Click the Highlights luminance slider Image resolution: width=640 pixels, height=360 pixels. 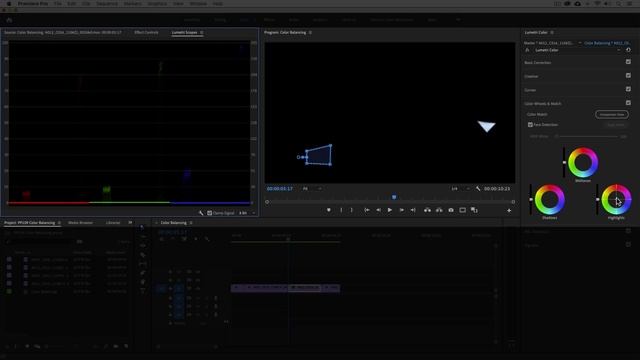pyautogui.click(x=598, y=200)
